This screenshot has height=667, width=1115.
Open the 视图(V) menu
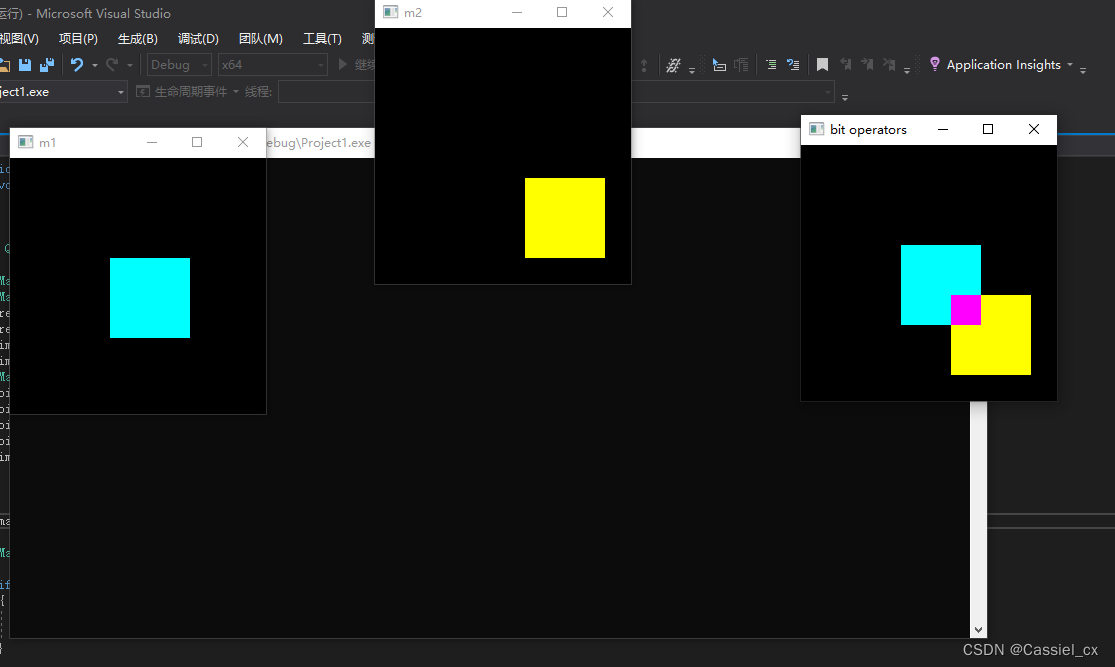point(18,38)
